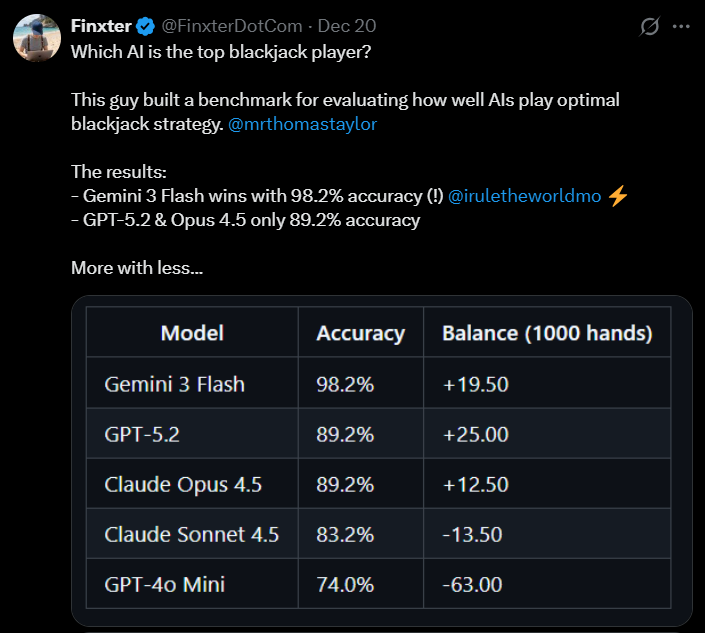Visit the @iruletheworldmo mention
Viewport: 705px width, 633px height.
point(525,196)
